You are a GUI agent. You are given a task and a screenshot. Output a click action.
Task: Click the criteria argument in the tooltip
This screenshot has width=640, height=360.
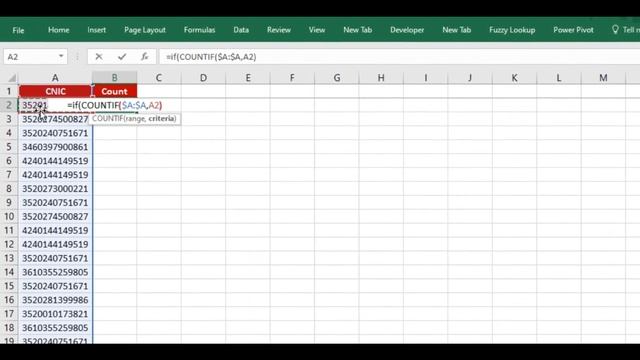[x=162, y=119]
